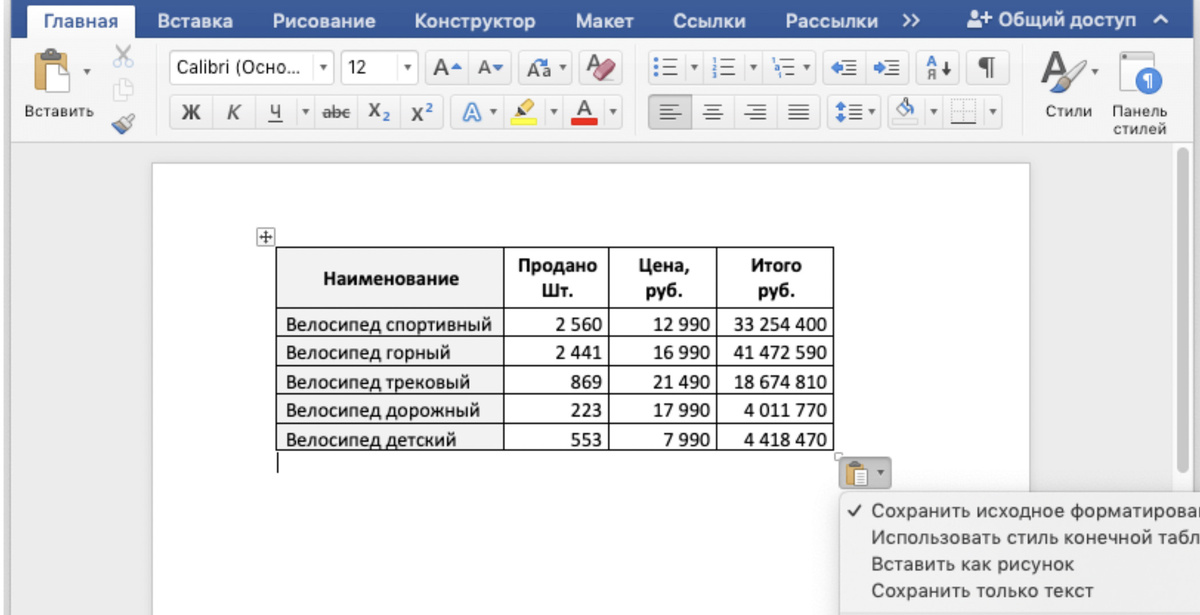Align text right
This screenshot has height=615, width=1200.
coord(756,113)
